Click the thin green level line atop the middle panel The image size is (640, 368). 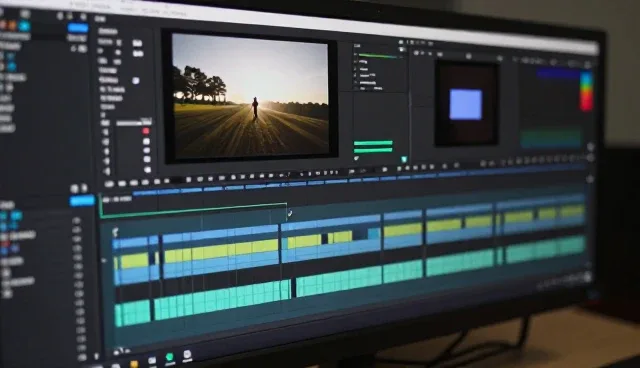[378, 56]
